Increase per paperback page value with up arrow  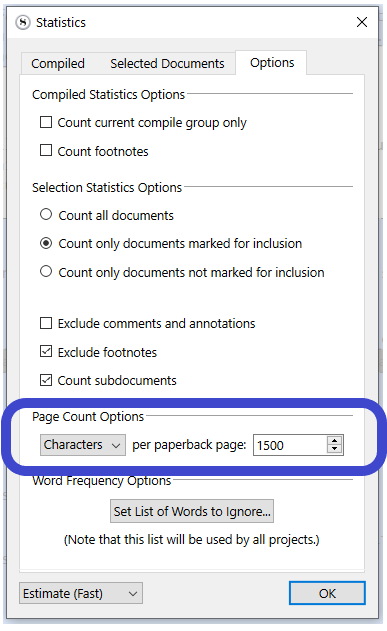pyautogui.click(x=335, y=441)
